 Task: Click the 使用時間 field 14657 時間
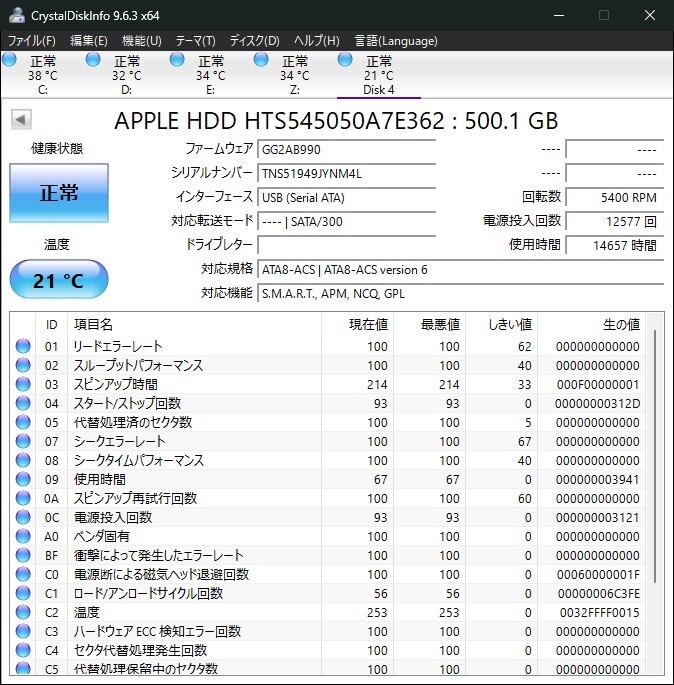615,245
